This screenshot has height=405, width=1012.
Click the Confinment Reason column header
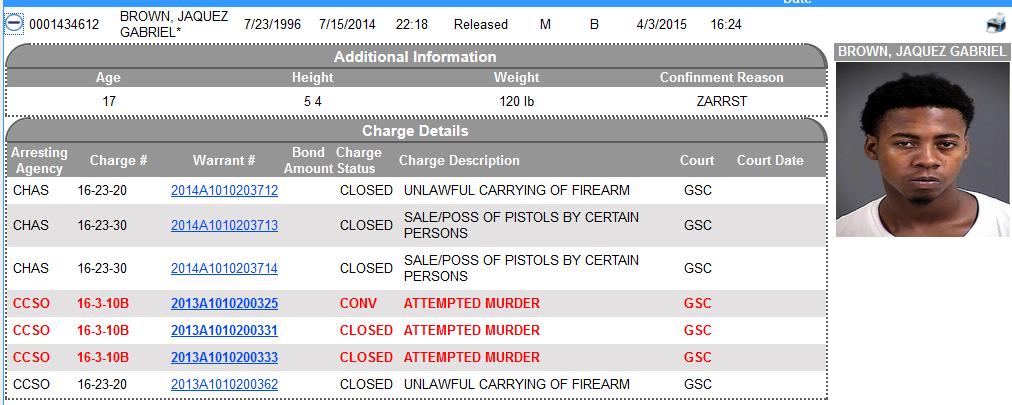(722, 77)
